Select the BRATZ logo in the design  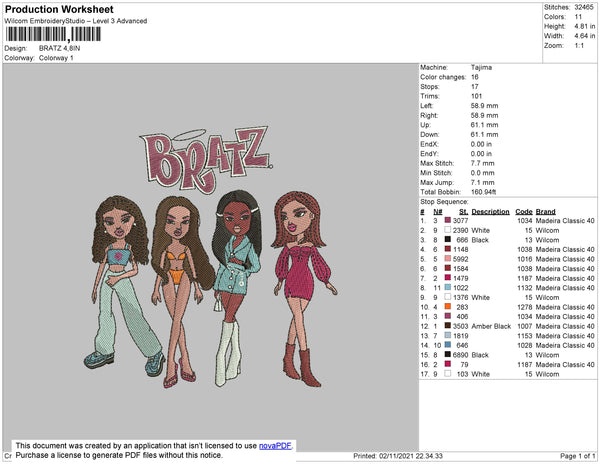[207, 157]
